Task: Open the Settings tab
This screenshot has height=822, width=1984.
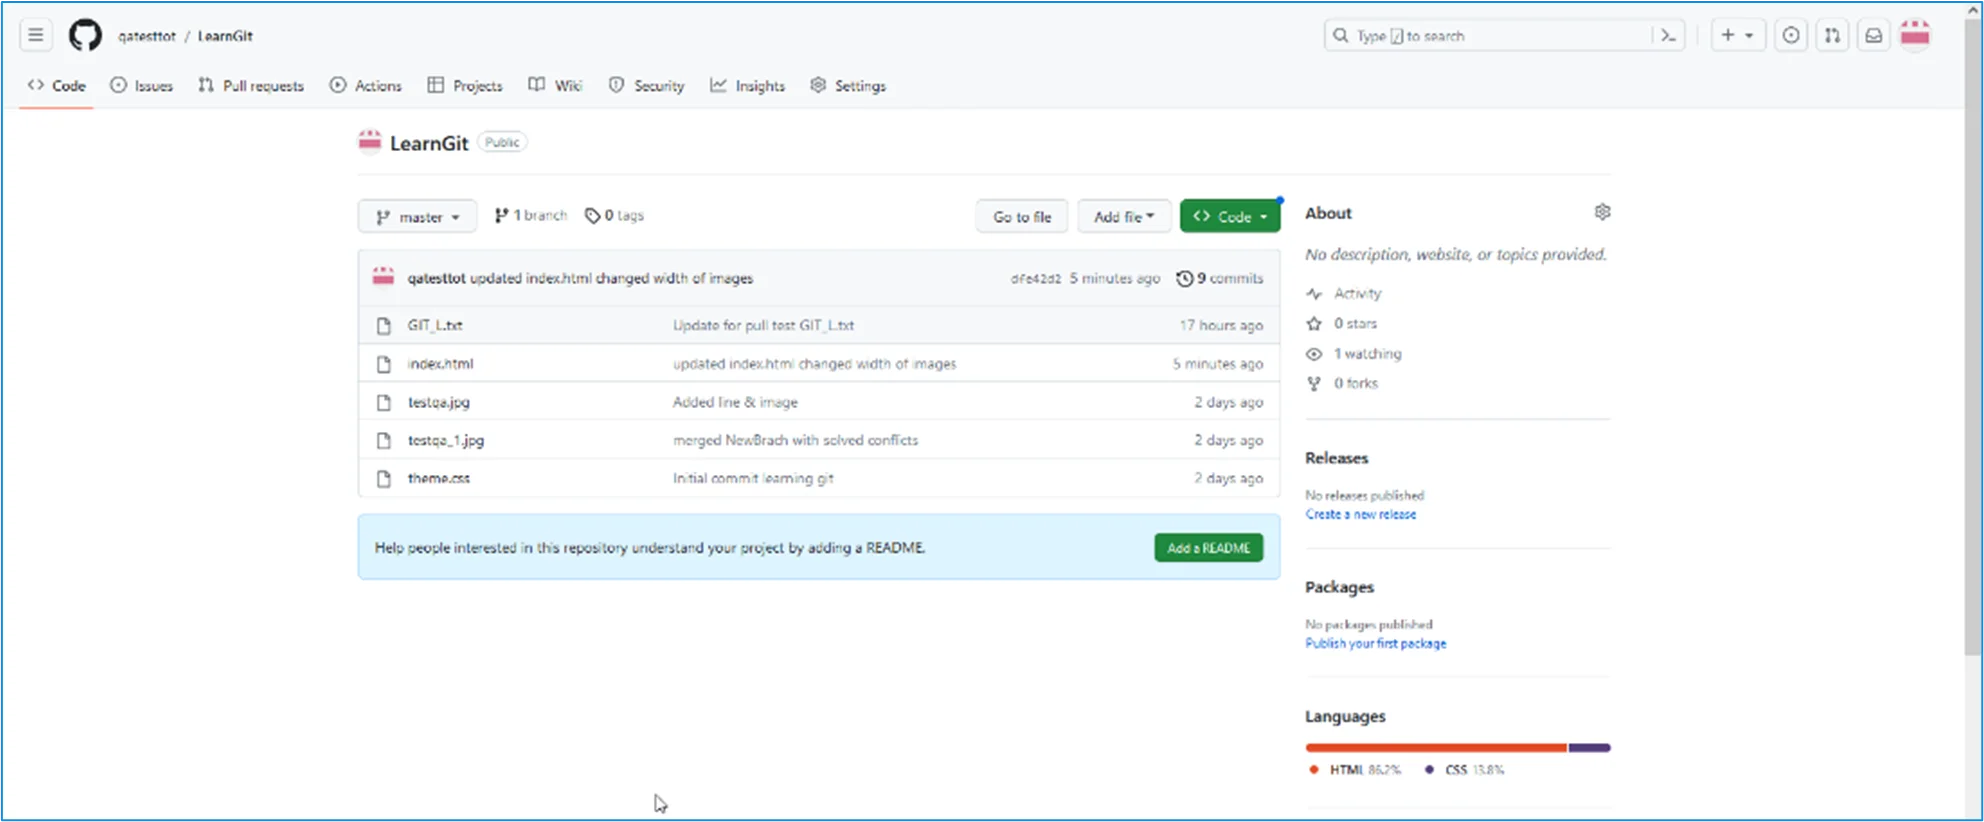Action: [x=848, y=86]
